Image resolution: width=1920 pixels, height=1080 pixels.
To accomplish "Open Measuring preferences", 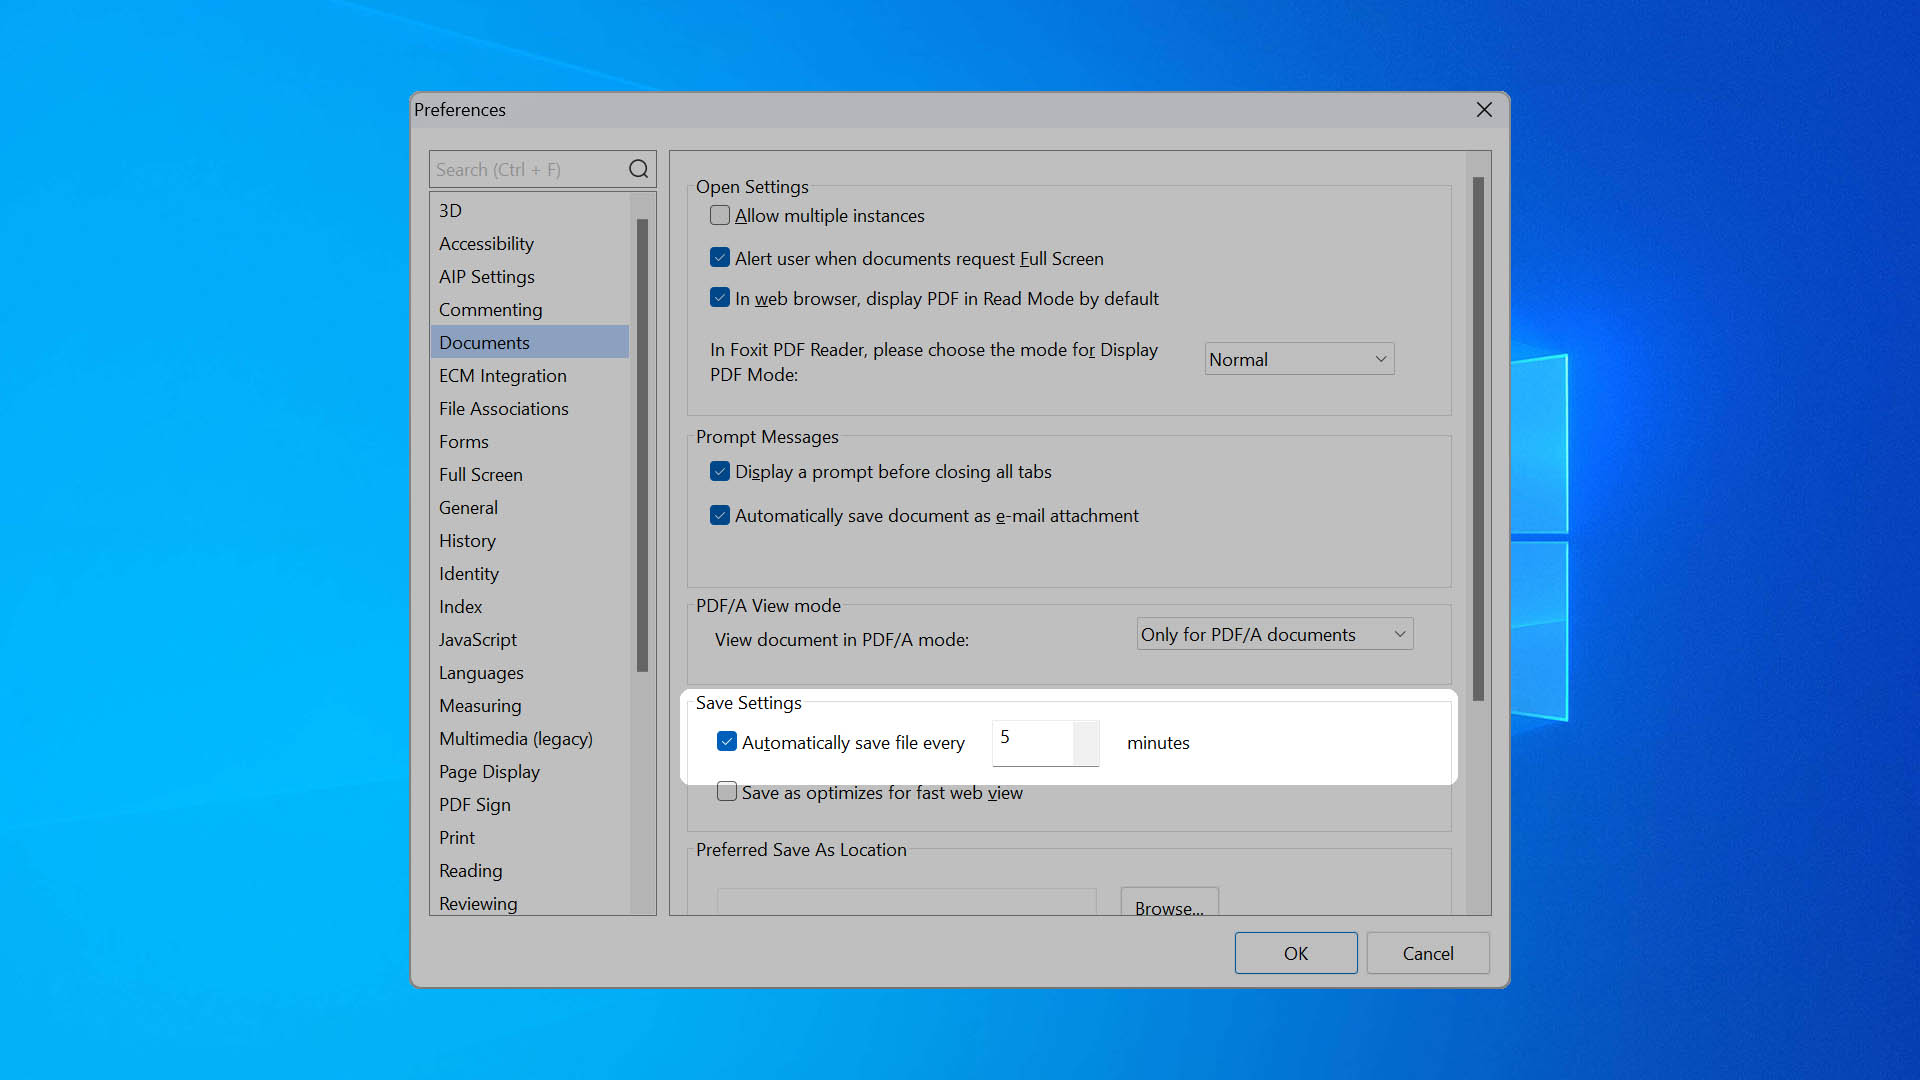I will [530, 705].
